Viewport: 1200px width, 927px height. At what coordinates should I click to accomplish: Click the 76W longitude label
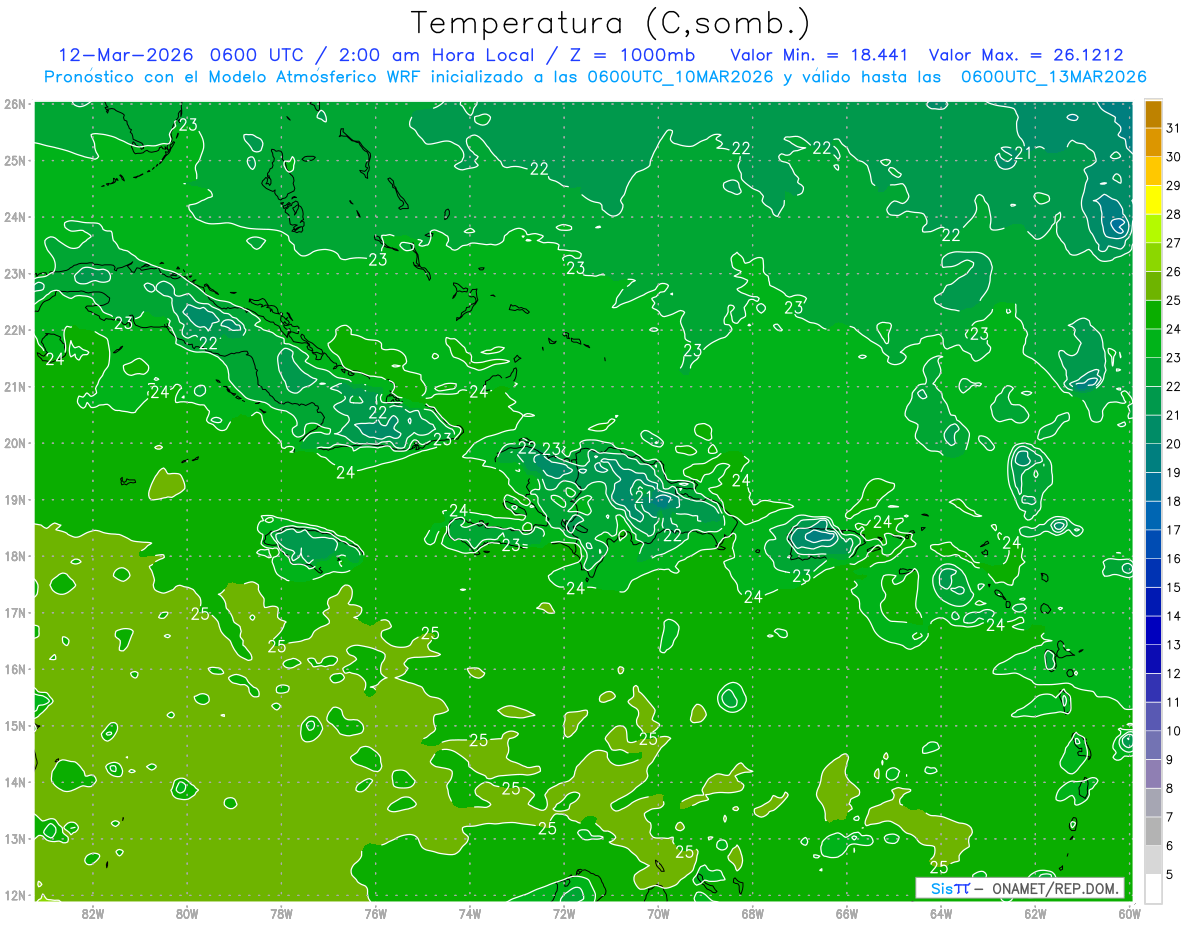click(375, 913)
